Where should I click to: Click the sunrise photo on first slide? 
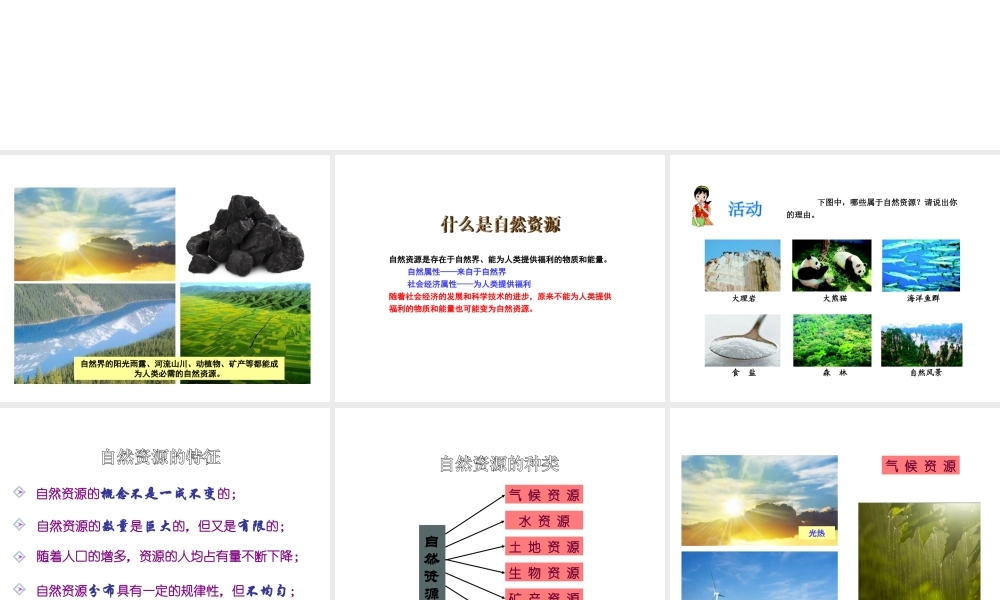[94, 234]
